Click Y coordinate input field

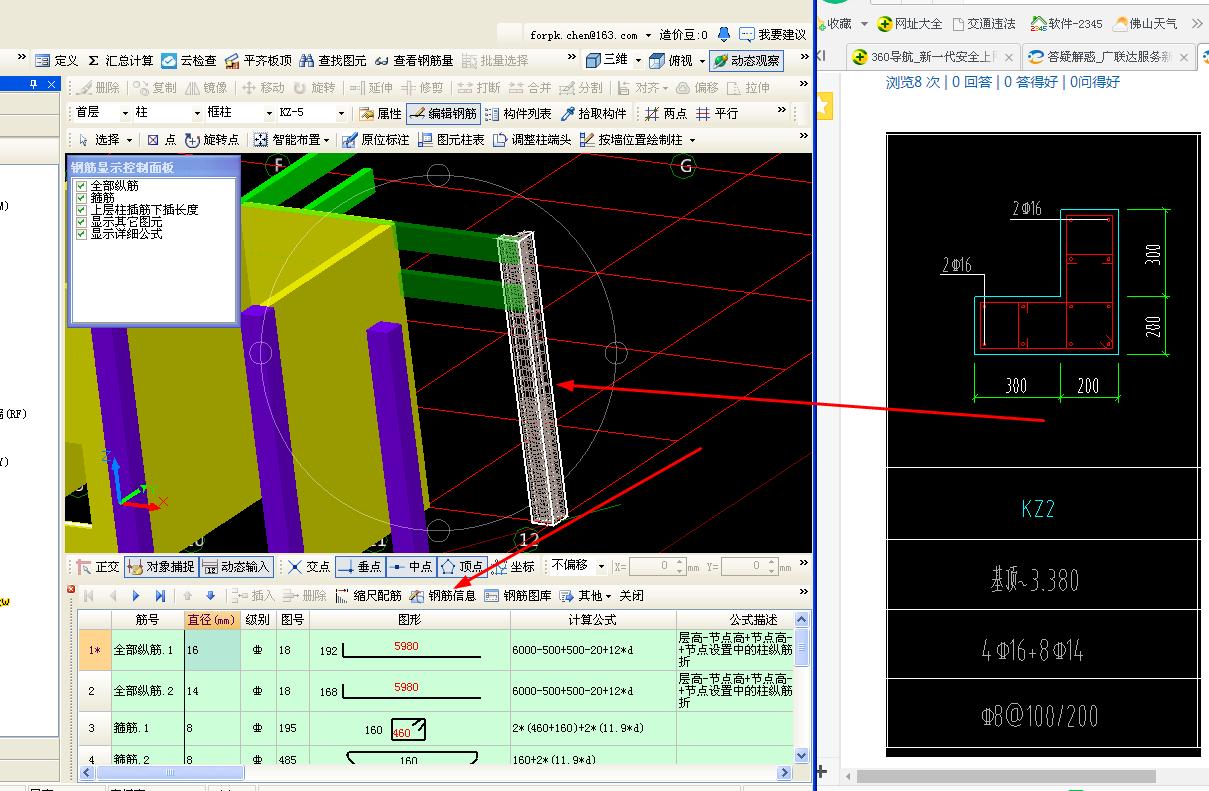[x=750, y=567]
